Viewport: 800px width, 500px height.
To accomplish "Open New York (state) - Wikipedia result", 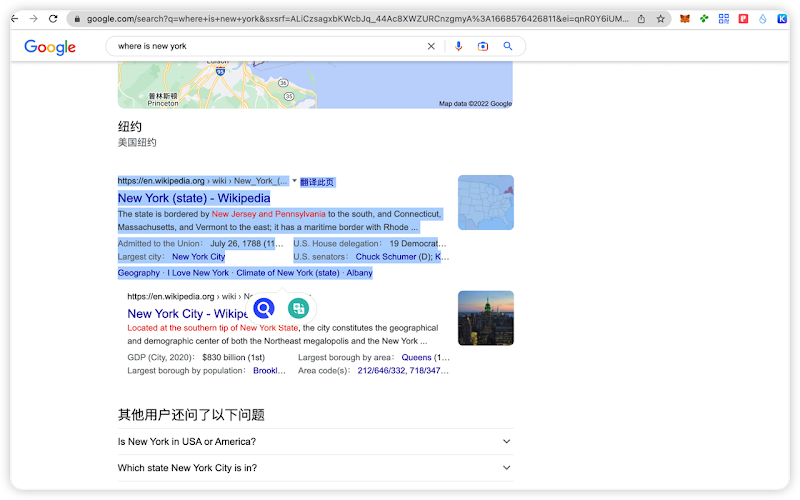I will tap(194, 198).
